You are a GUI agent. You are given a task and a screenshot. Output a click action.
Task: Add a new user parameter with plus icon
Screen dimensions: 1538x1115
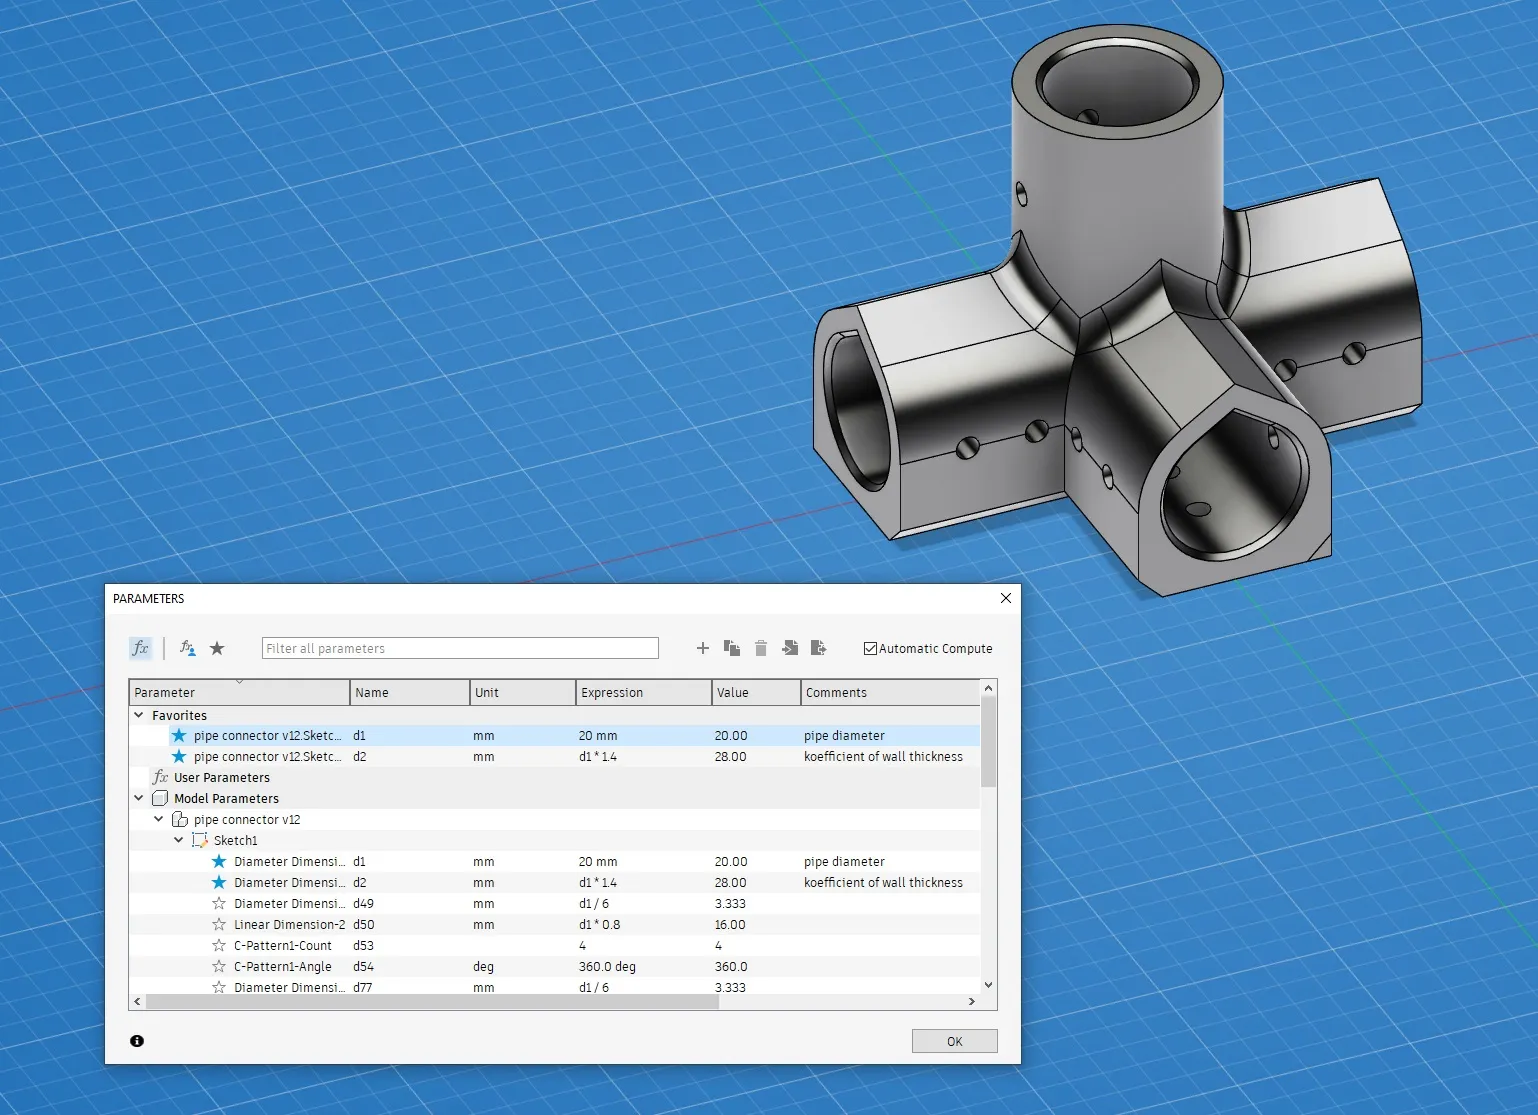(703, 648)
